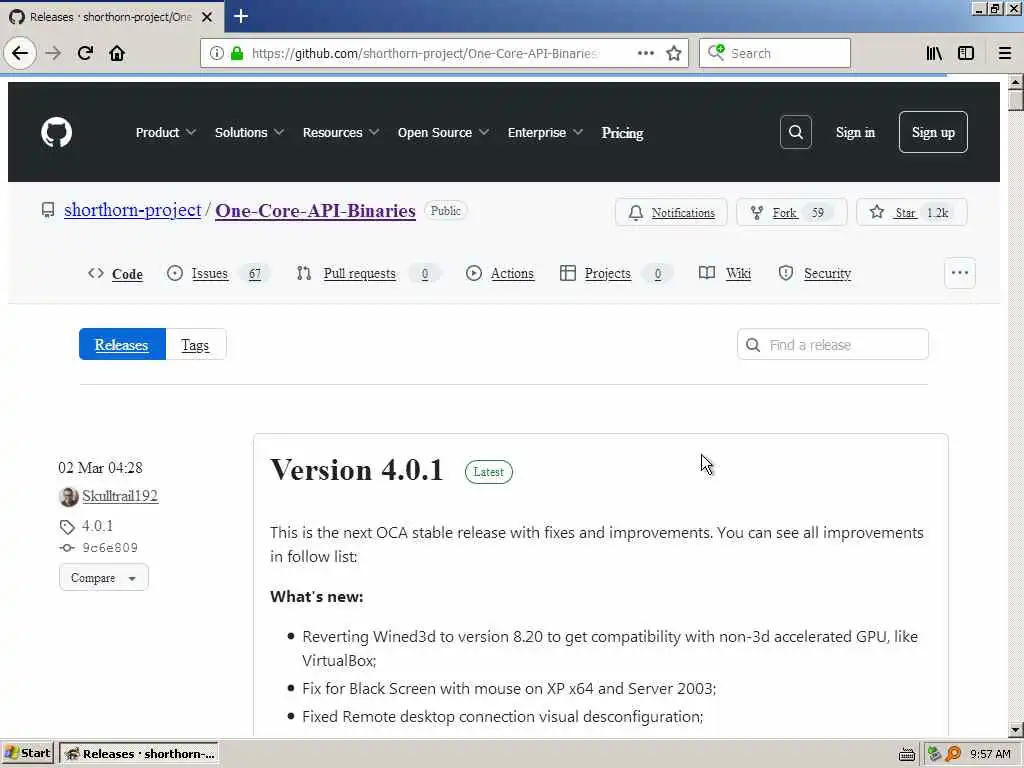This screenshot has width=1024, height=768.
Task: Click the vertical scrollbar down arrow
Action: (1016, 730)
